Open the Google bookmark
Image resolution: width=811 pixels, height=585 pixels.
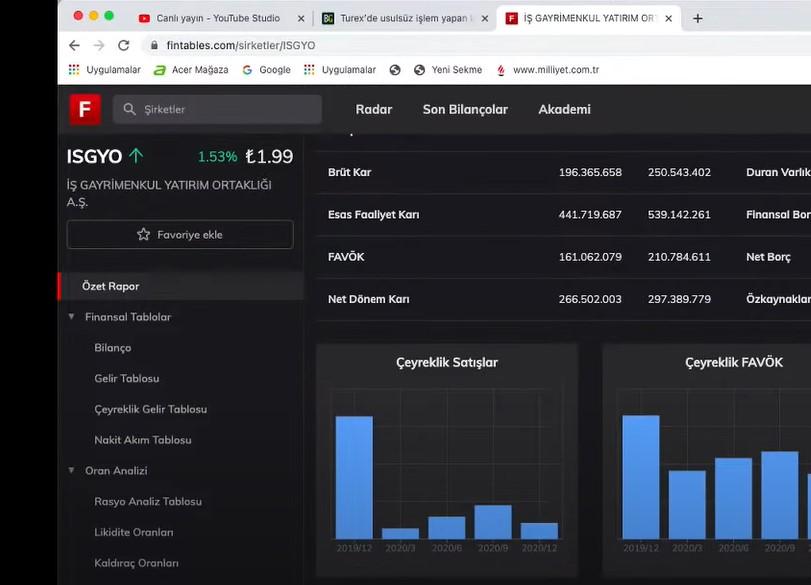point(266,70)
